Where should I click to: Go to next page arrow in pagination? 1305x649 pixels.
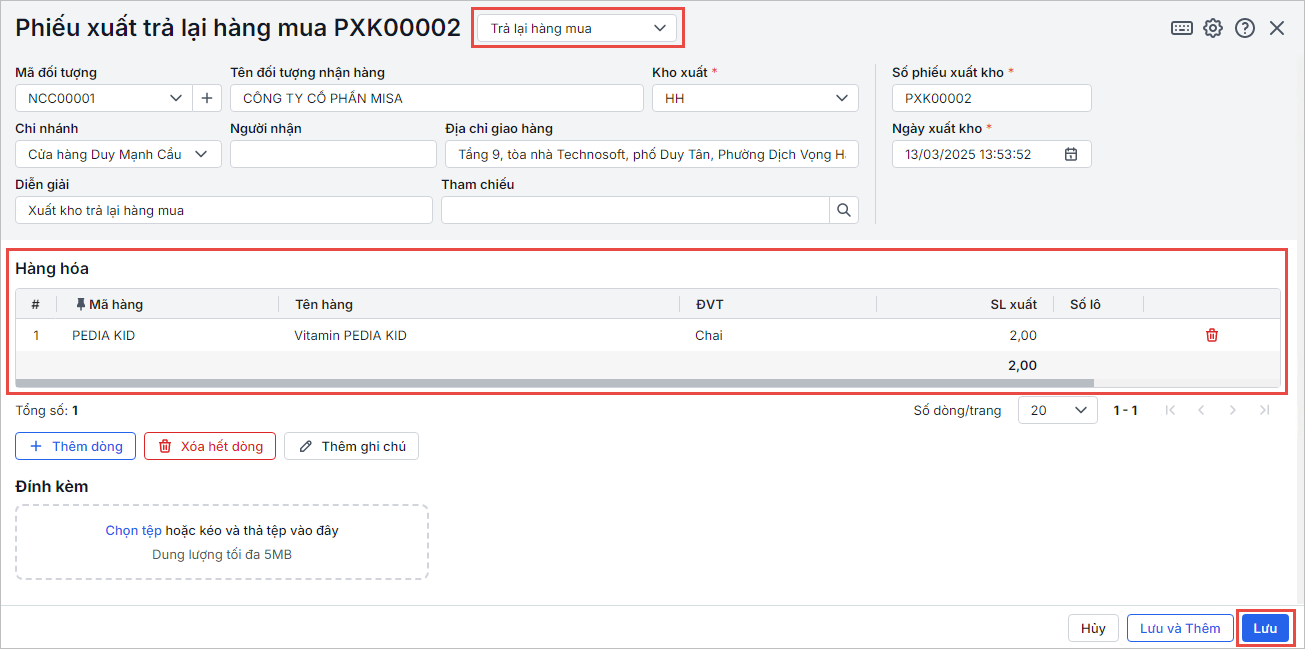tap(1233, 410)
